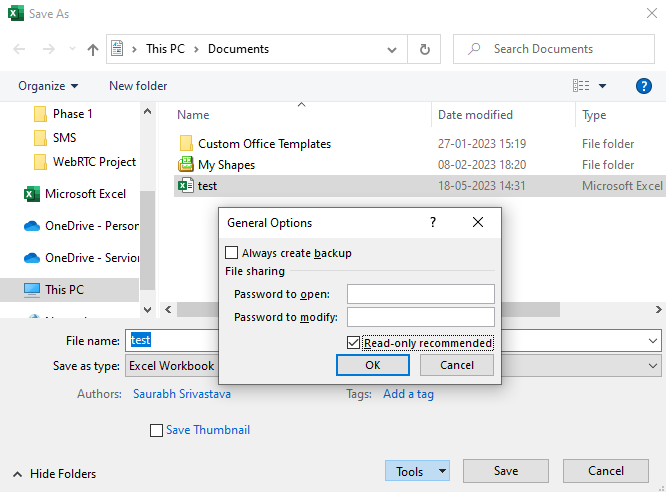Cancel the Save As dialog
The height and width of the screenshot is (492, 666).
pos(606,471)
